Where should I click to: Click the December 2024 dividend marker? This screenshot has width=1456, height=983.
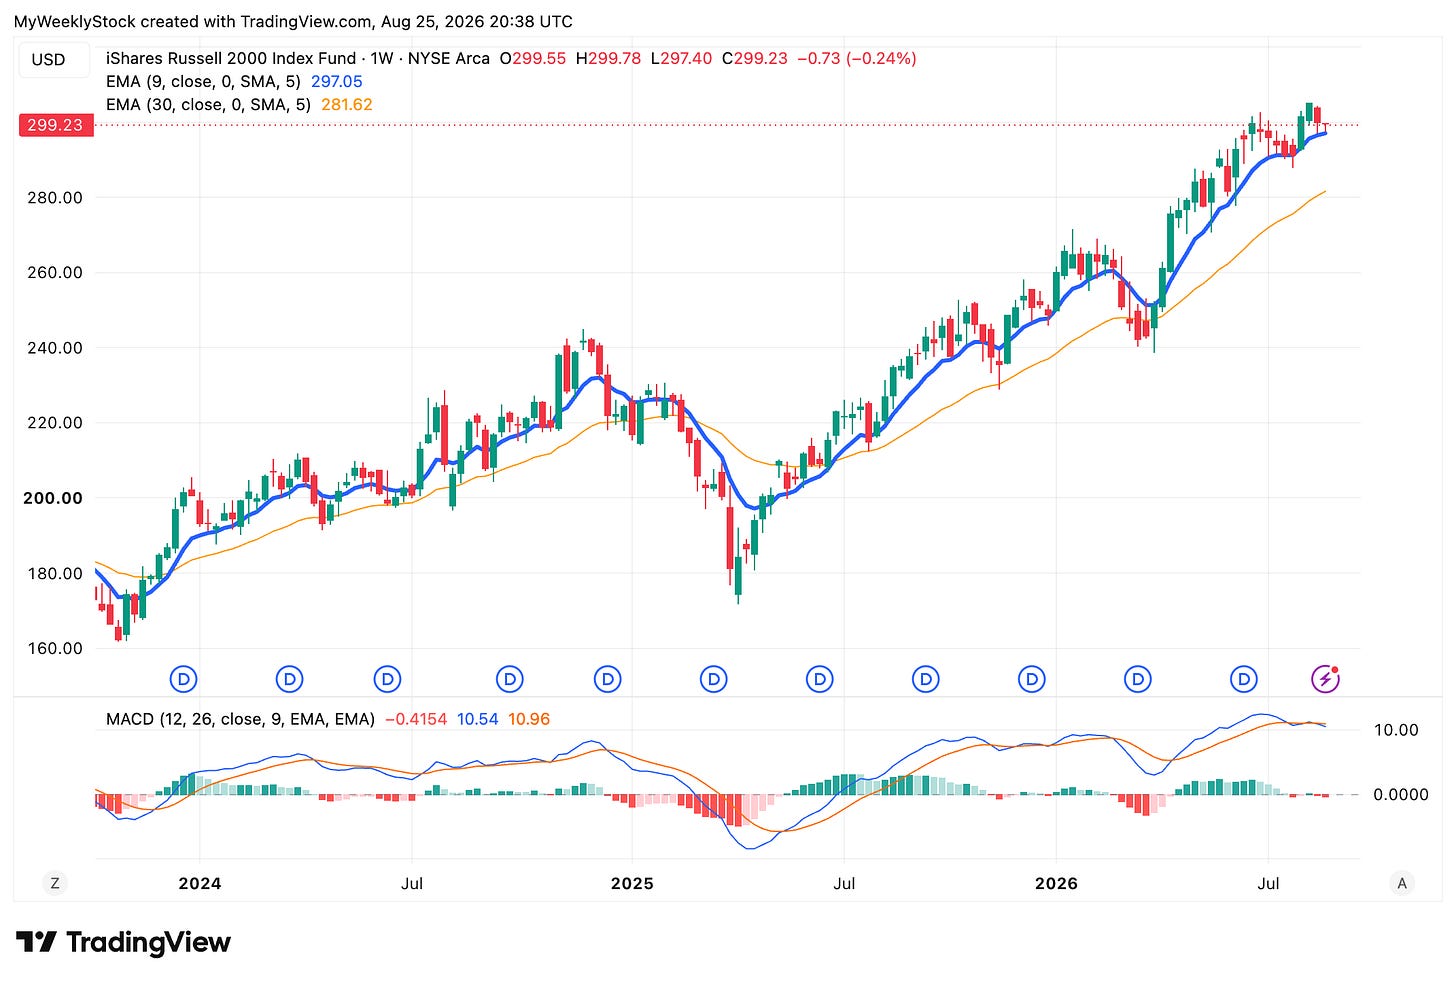pos(608,680)
